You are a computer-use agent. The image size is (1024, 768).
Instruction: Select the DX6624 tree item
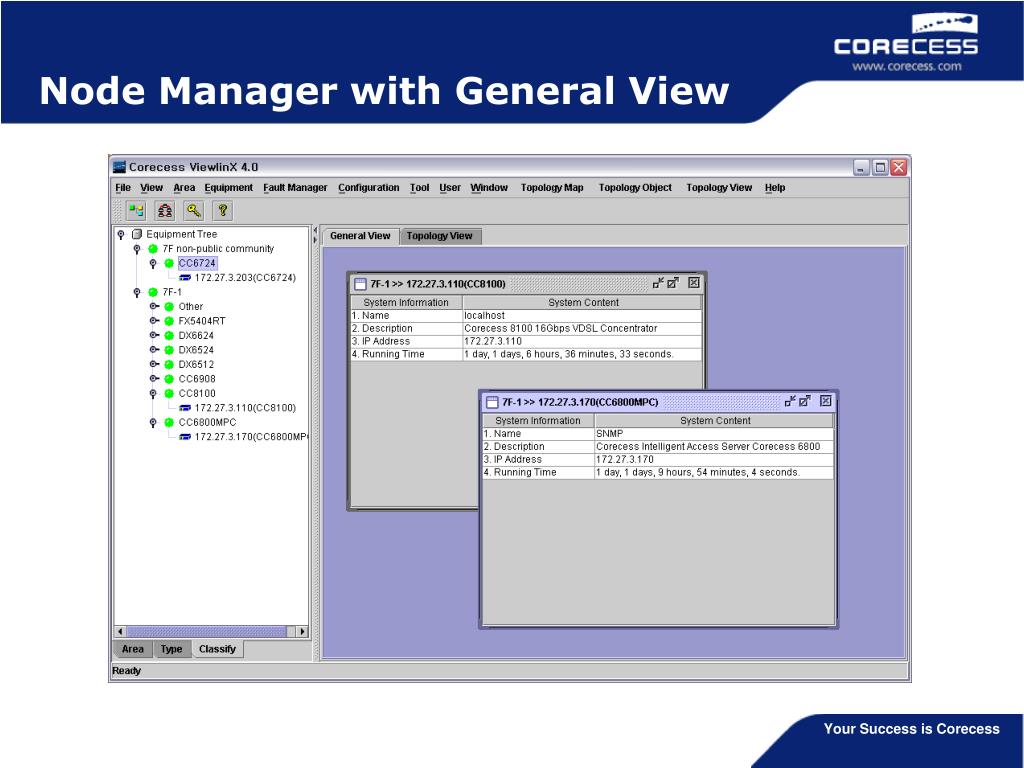click(x=196, y=335)
